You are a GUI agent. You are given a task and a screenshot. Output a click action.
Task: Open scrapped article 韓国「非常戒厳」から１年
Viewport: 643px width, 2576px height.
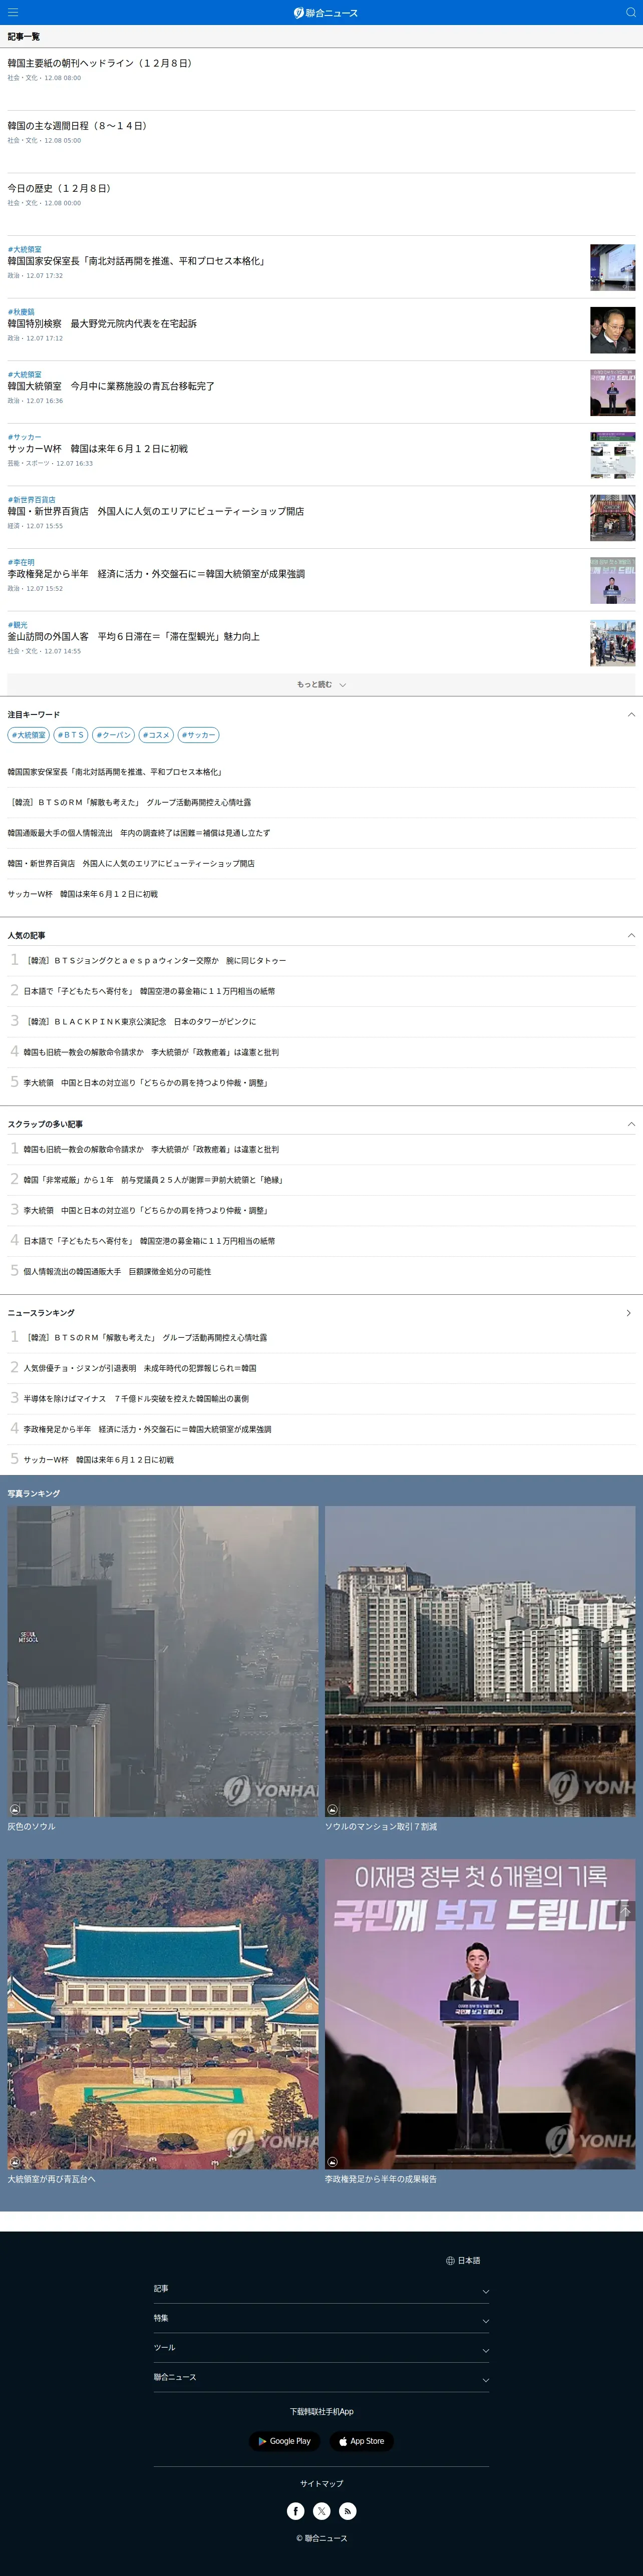[x=153, y=1180]
